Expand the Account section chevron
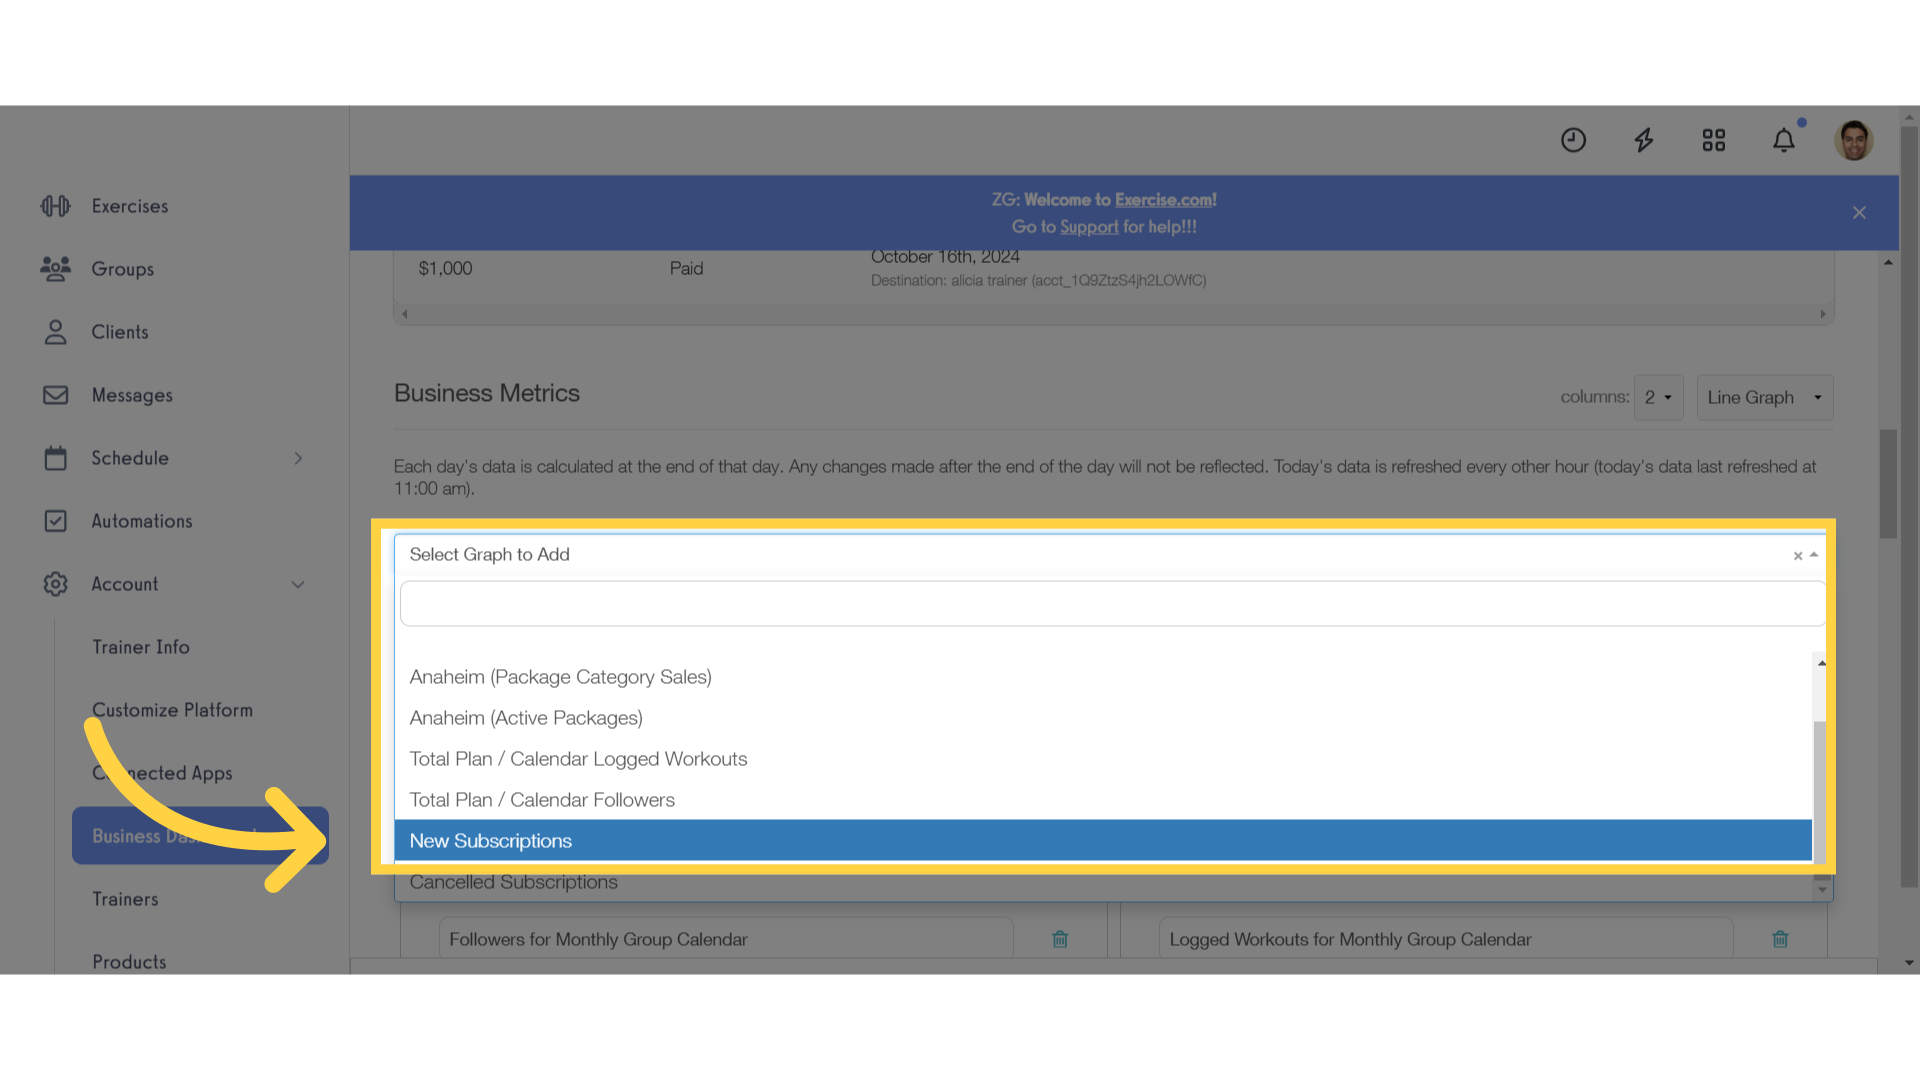1920x1080 pixels. click(298, 584)
